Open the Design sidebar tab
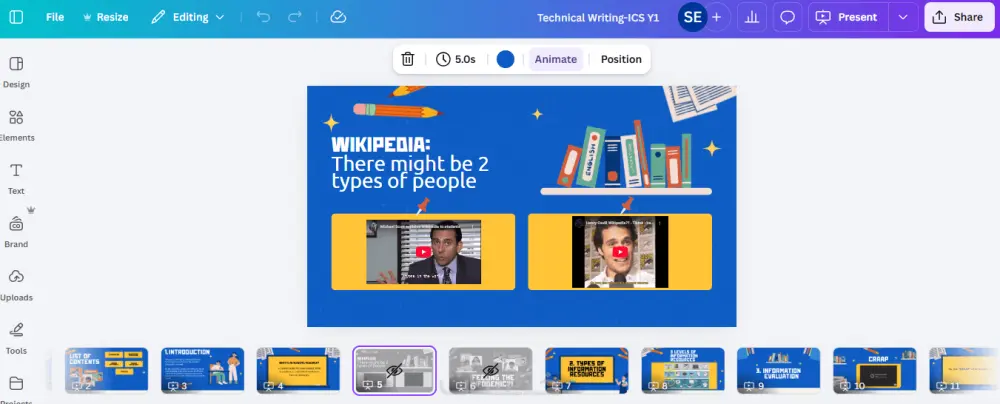Screen dimensions: 1000x404 click(16, 72)
